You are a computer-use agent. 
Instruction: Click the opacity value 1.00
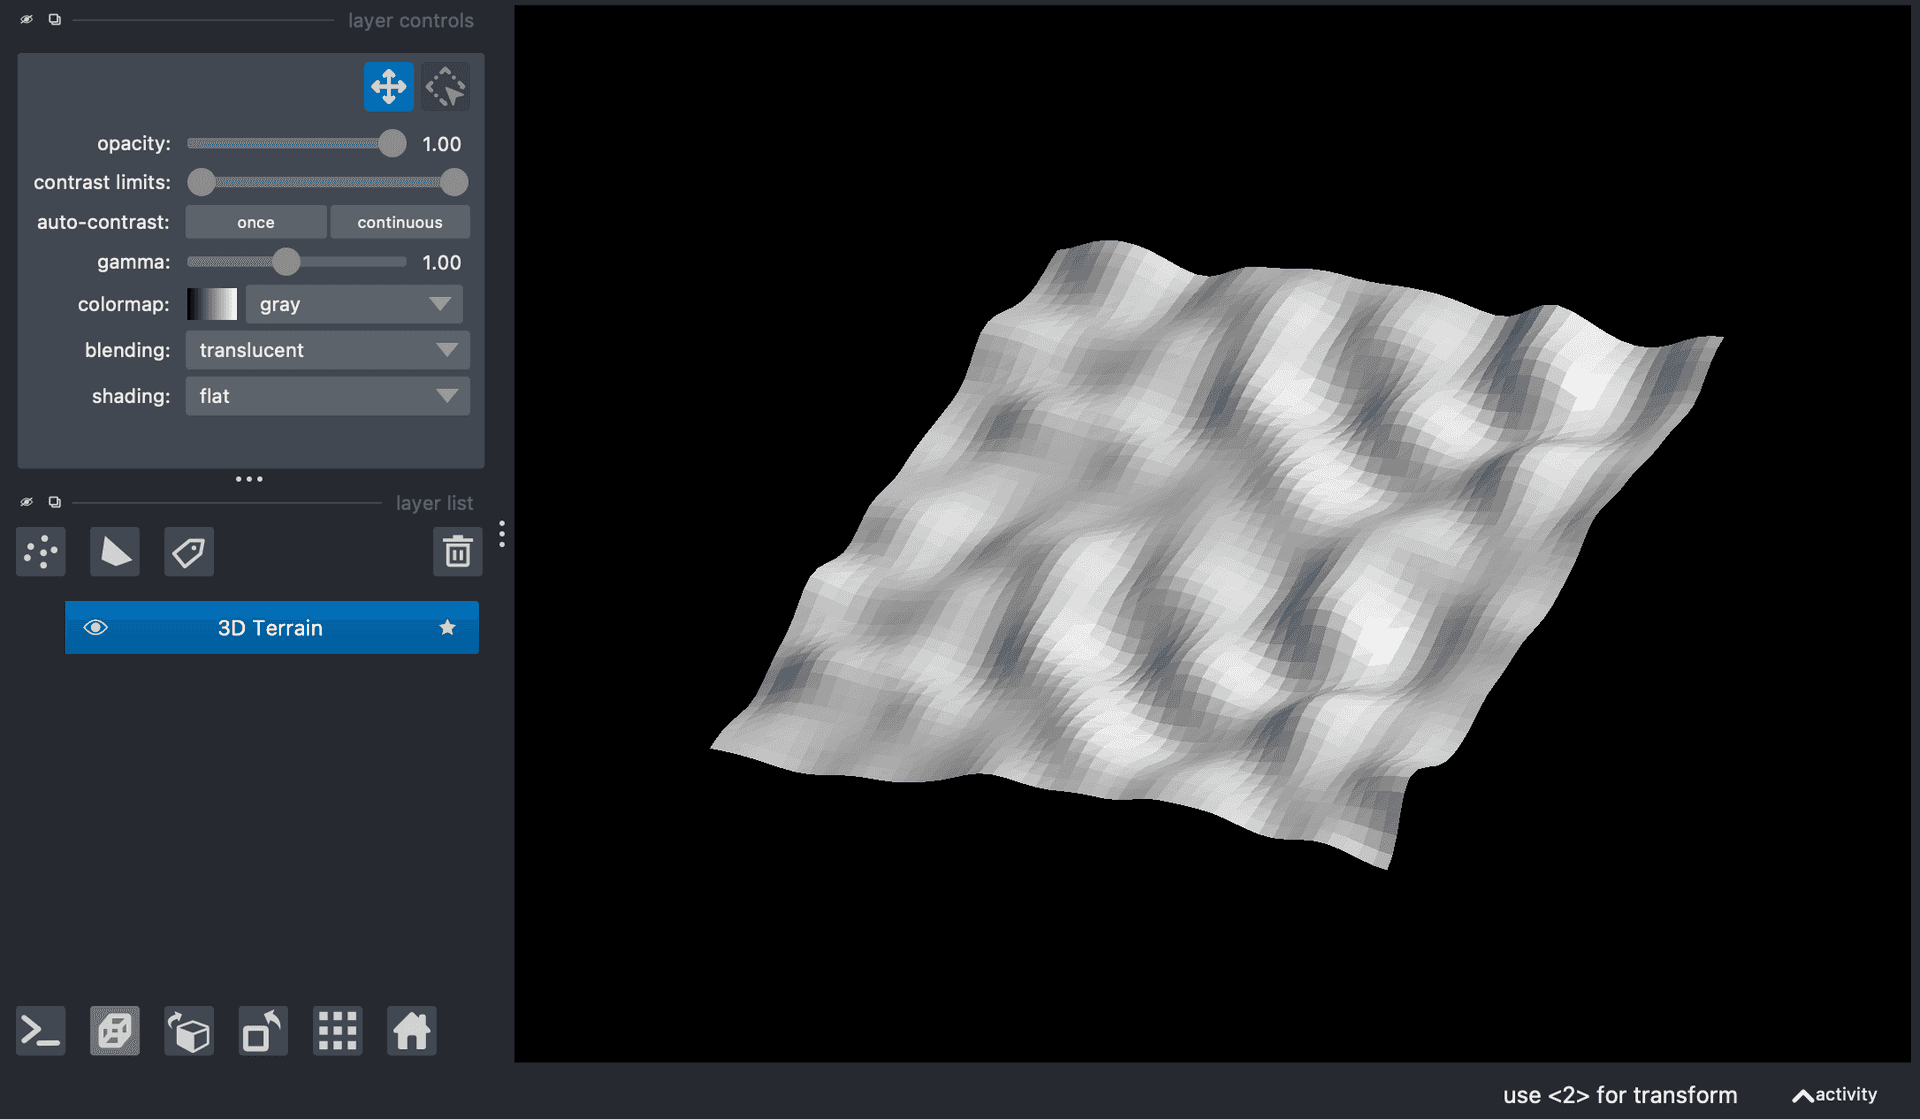[x=441, y=144]
